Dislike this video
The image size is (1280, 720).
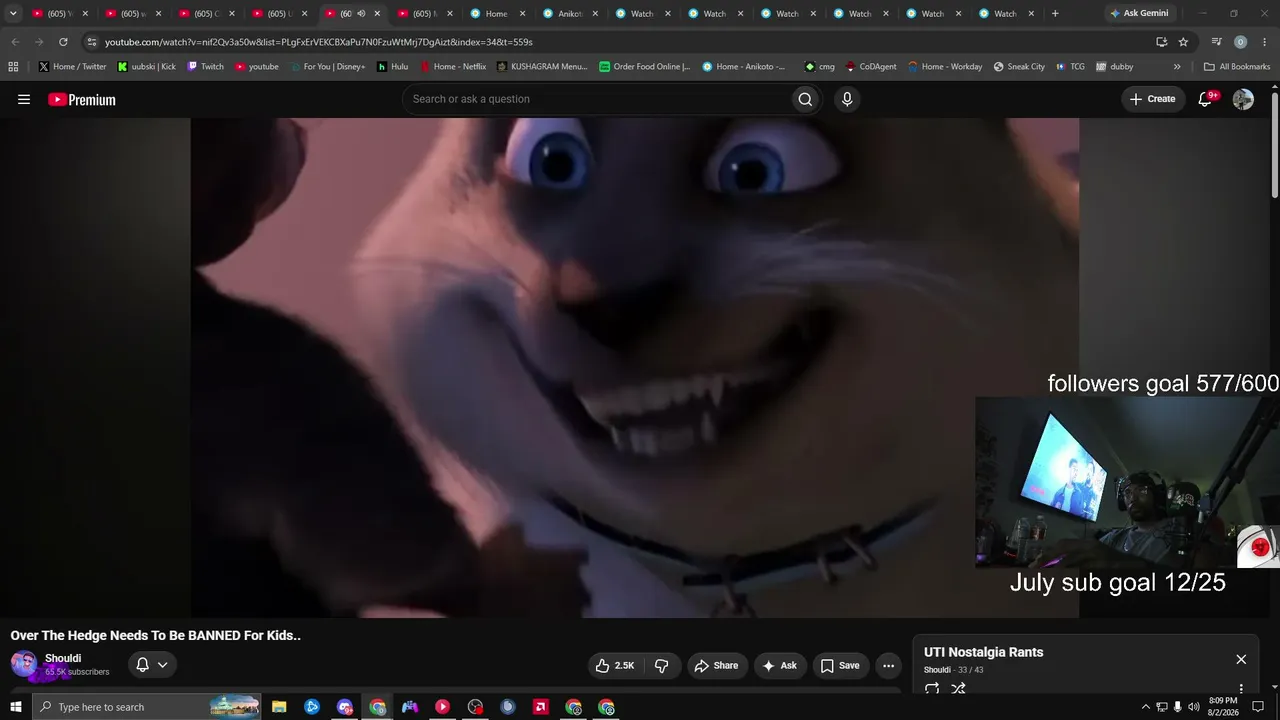pyautogui.click(x=662, y=666)
